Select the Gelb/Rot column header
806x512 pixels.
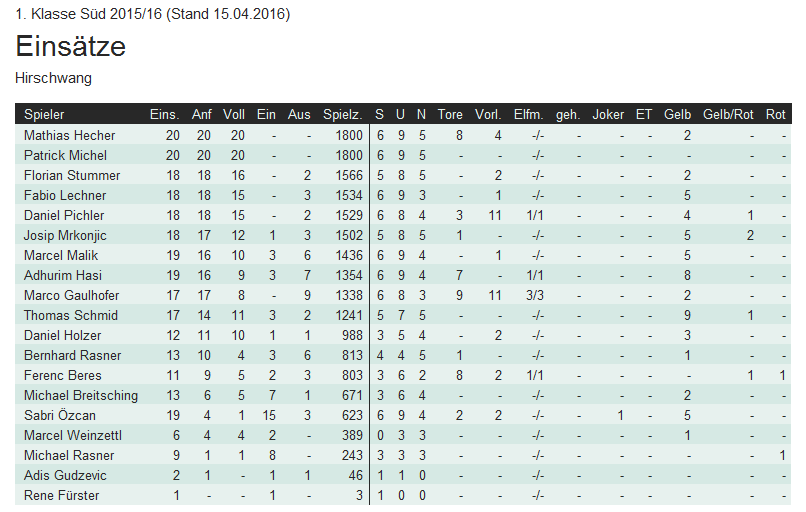pos(728,114)
